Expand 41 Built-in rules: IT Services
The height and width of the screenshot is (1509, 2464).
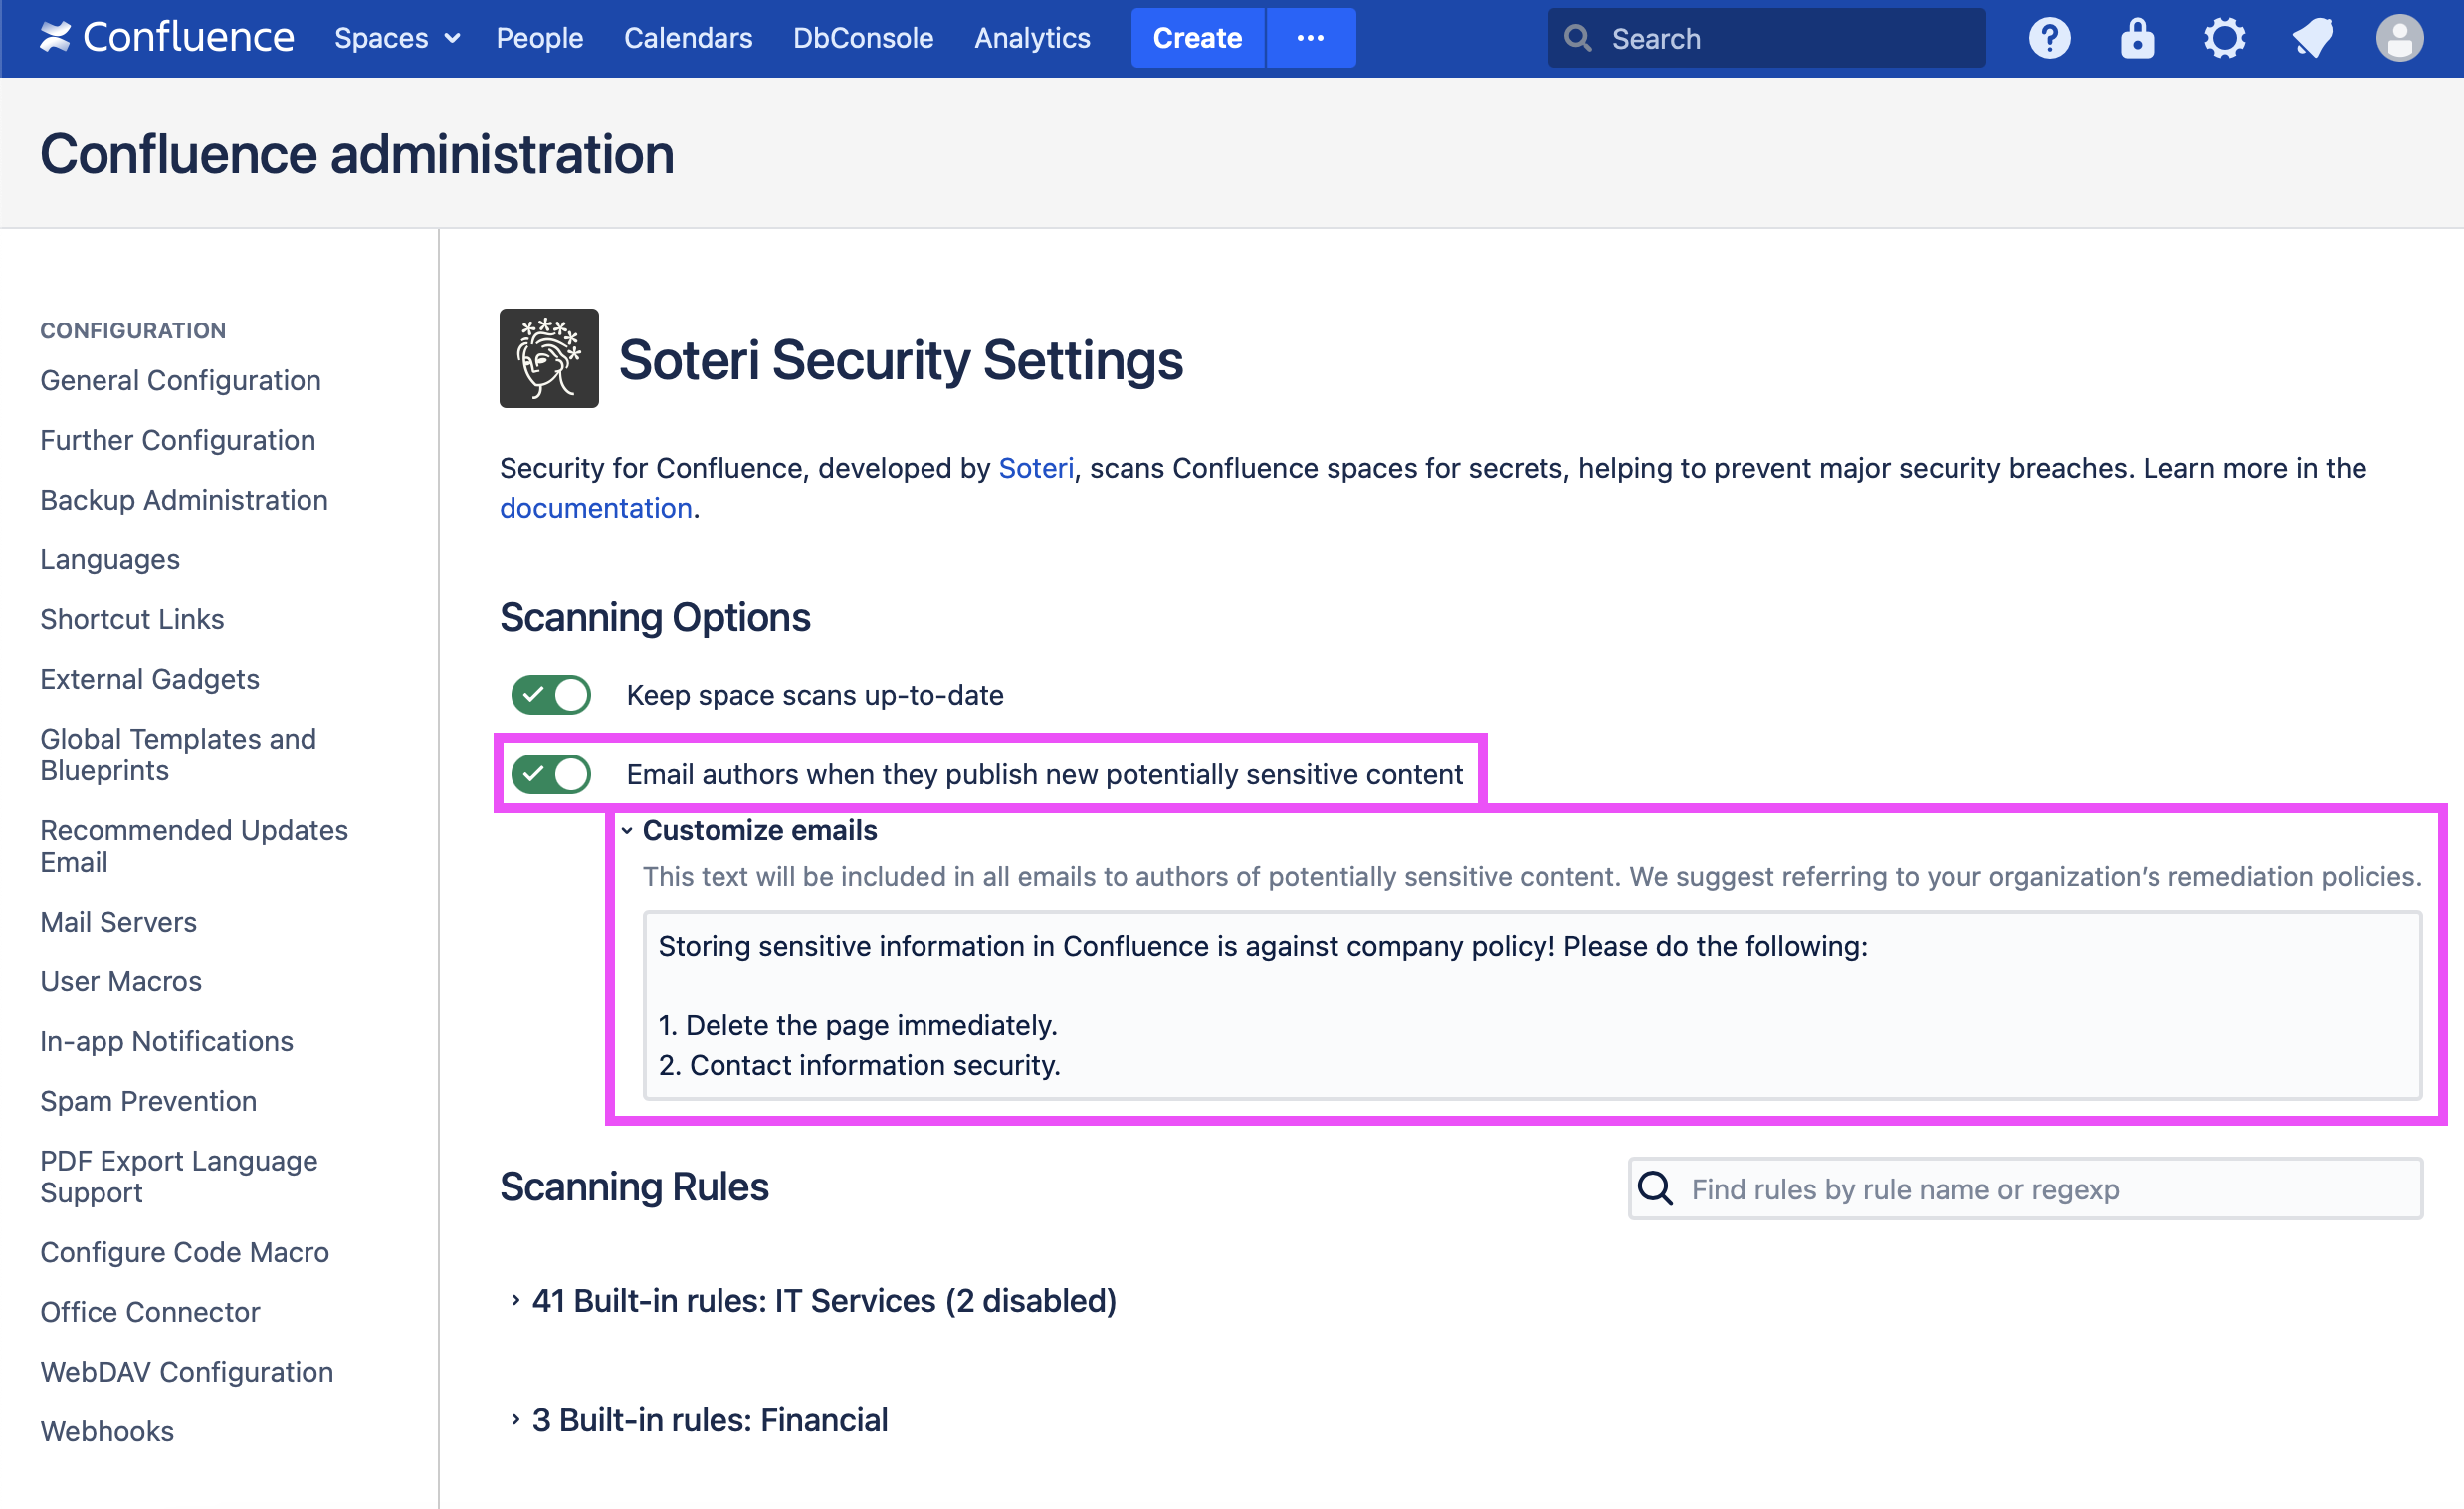tap(822, 1300)
